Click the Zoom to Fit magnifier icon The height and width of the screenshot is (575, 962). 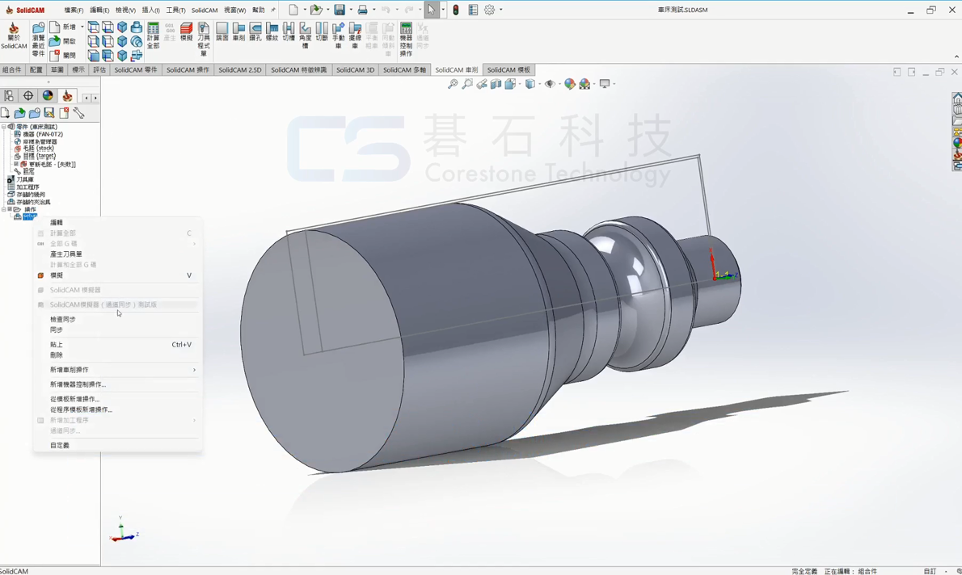coord(453,84)
